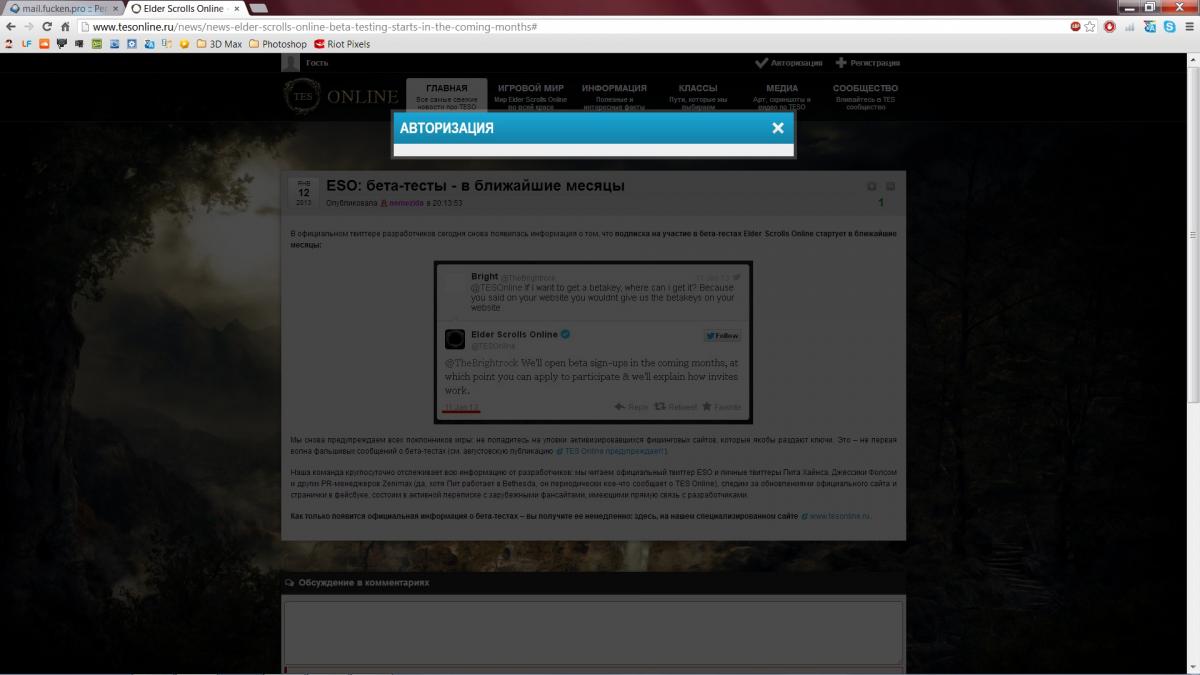Click Favorite under the tweet

722,407
